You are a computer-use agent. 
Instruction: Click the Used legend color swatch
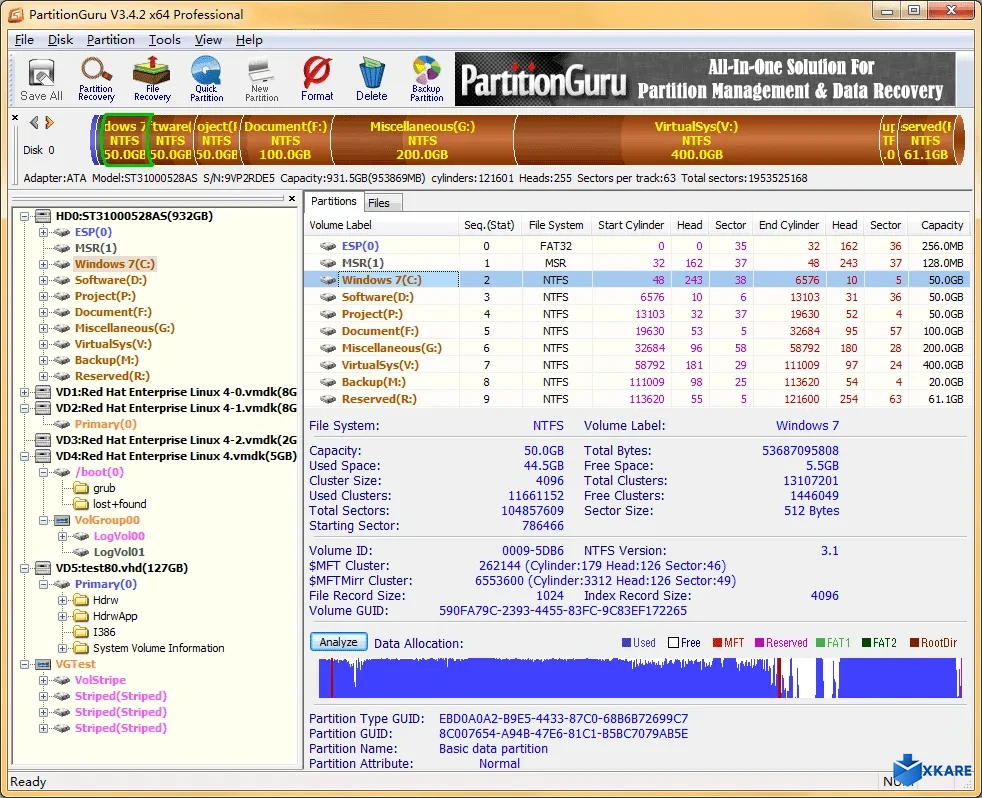pos(626,643)
